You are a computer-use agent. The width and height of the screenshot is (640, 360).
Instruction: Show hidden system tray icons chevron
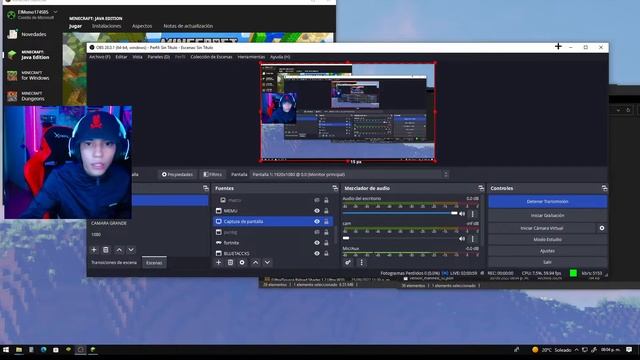pyautogui.click(x=576, y=350)
